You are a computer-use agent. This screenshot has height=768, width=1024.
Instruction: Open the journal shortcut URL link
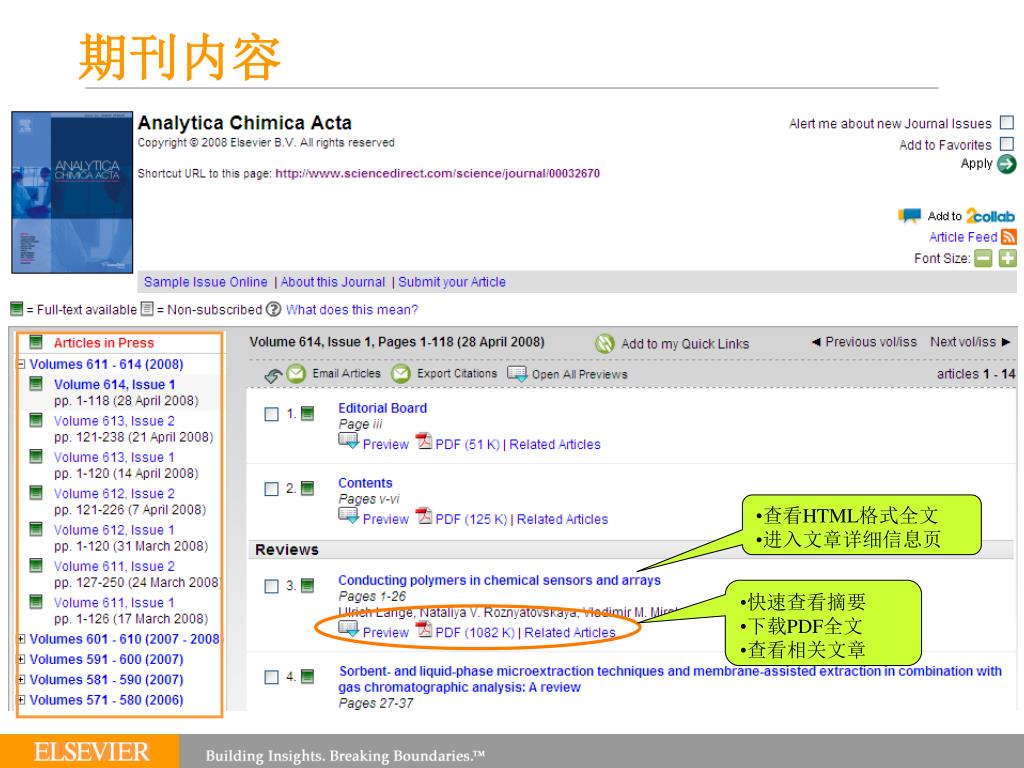coord(438,173)
